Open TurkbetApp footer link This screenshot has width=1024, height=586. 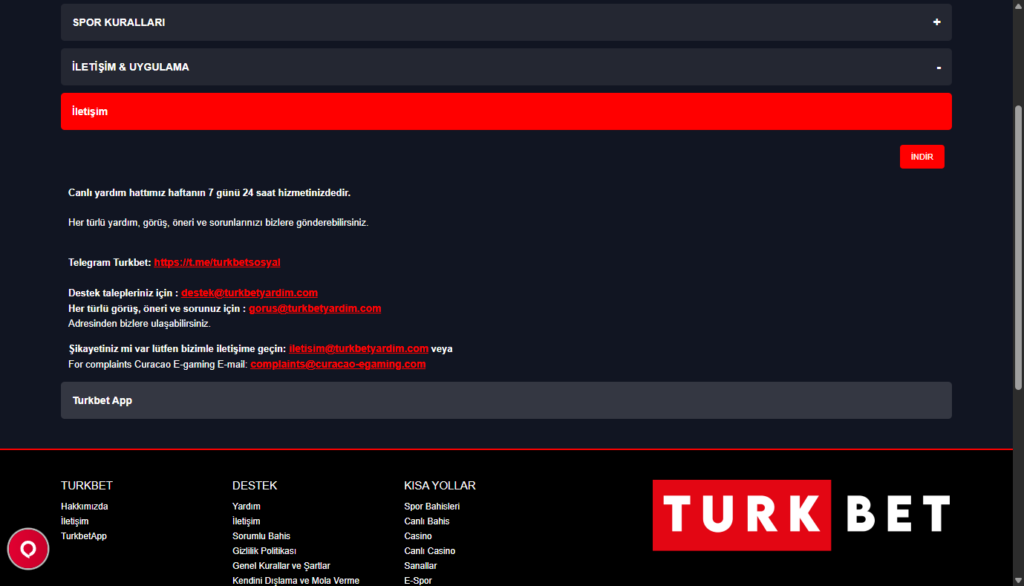[x=83, y=536]
